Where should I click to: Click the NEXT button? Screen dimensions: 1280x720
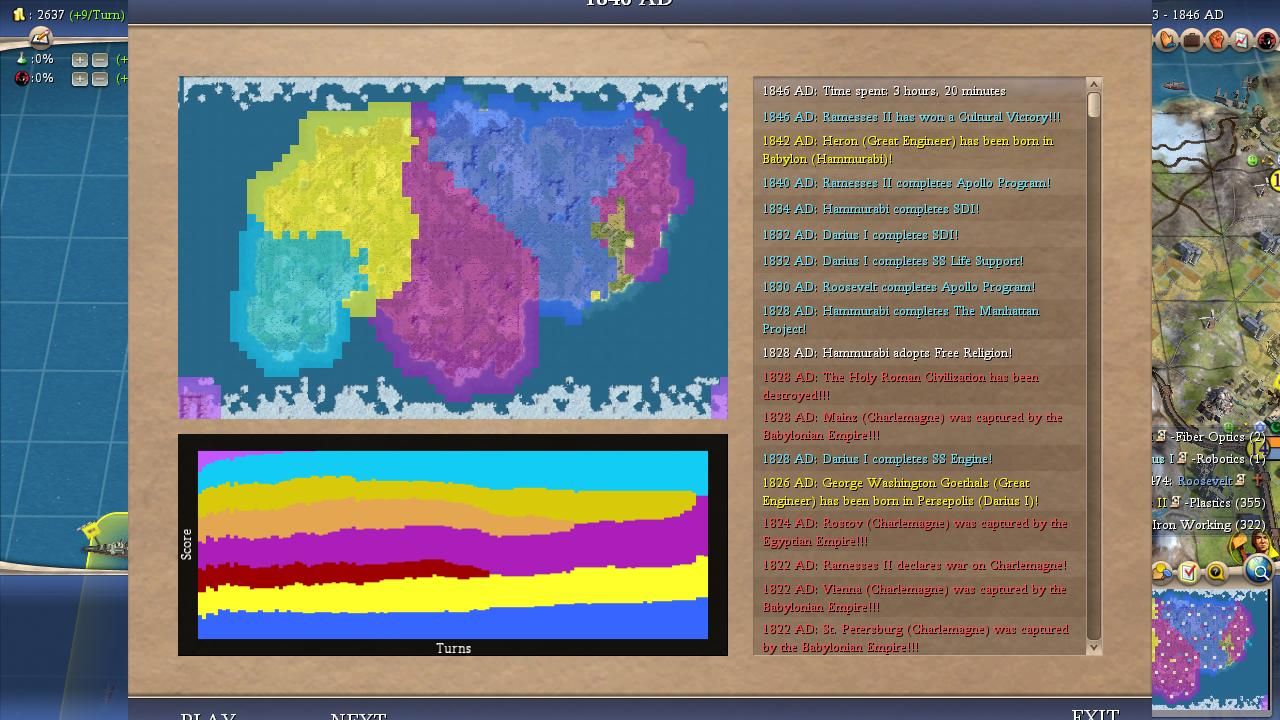(358, 715)
